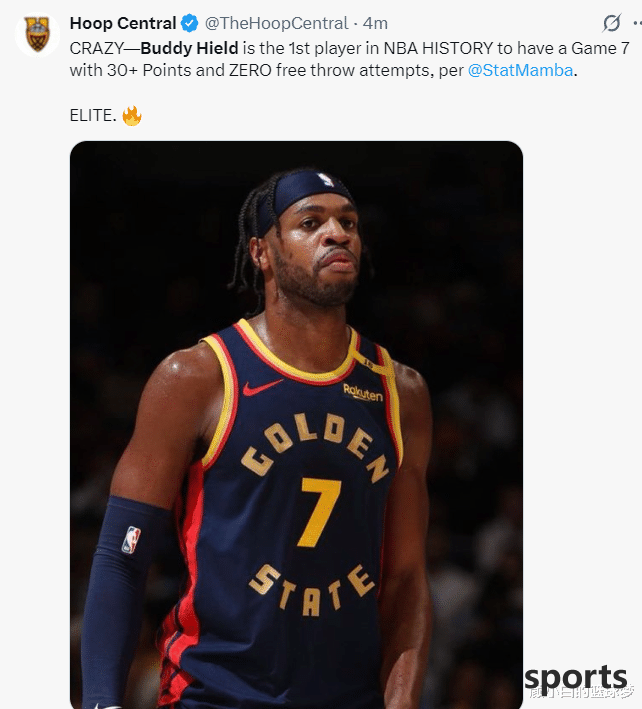642x709 pixels.
Task: Open the @TheHoopCentral handle link
Action: coord(276,23)
